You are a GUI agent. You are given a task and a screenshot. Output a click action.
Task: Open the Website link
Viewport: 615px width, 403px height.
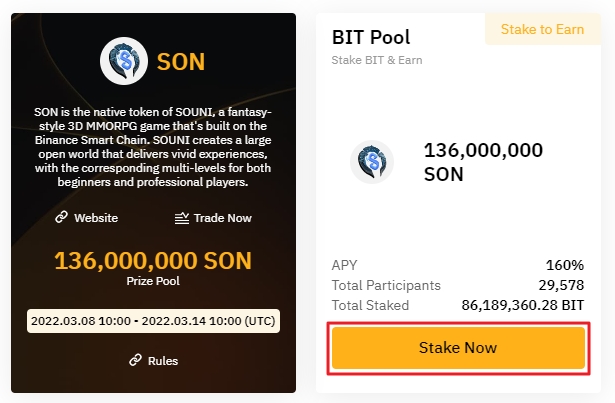tap(96, 217)
